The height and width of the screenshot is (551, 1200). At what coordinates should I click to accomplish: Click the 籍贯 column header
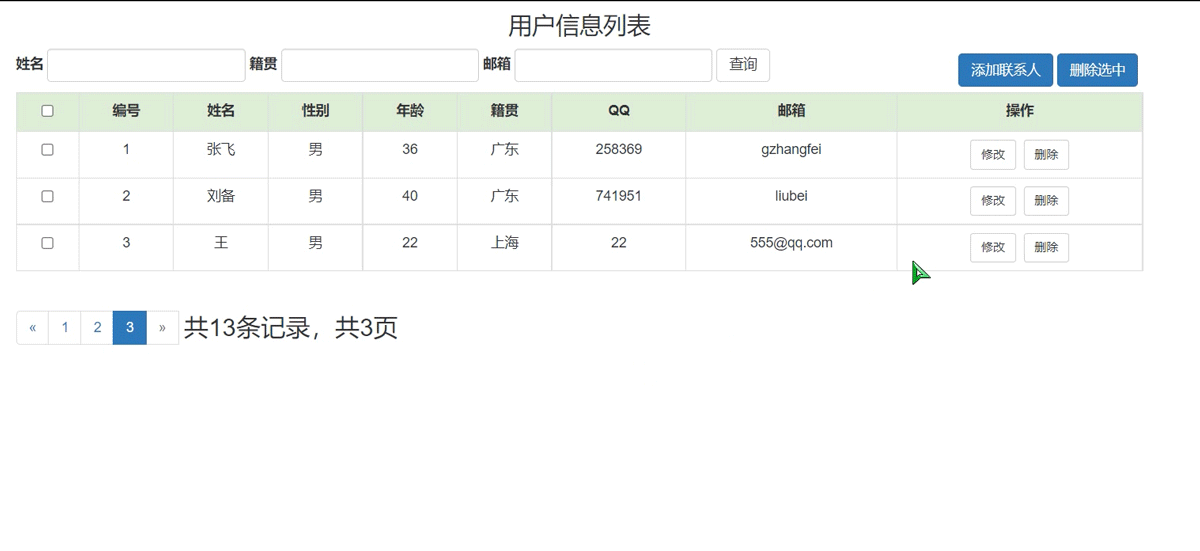[x=505, y=111]
